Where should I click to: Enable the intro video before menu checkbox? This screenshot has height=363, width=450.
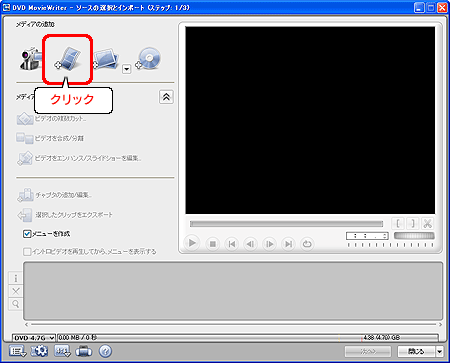pyautogui.click(x=27, y=251)
